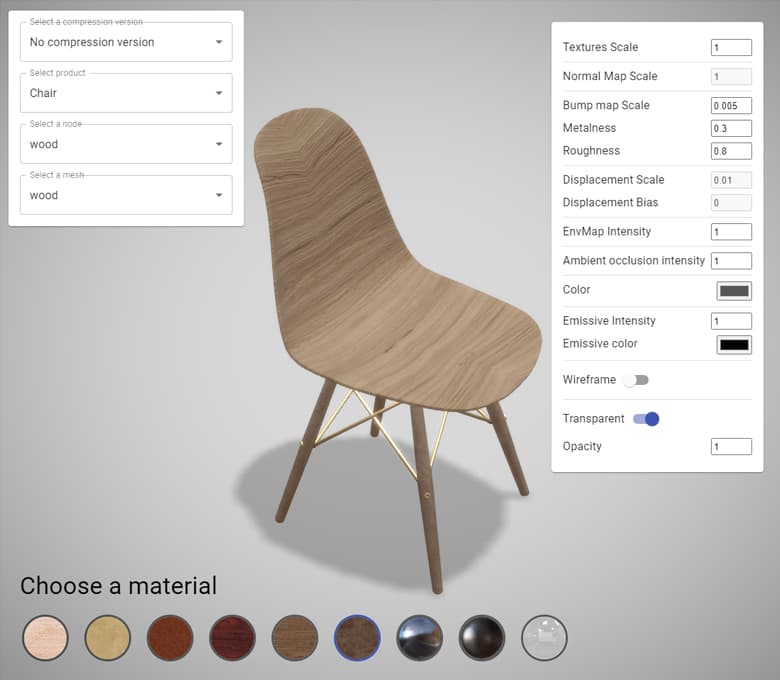The height and width of the screenshot is (680, 780).
Task: Select the last gray material swatch
Action: [544, 638]
